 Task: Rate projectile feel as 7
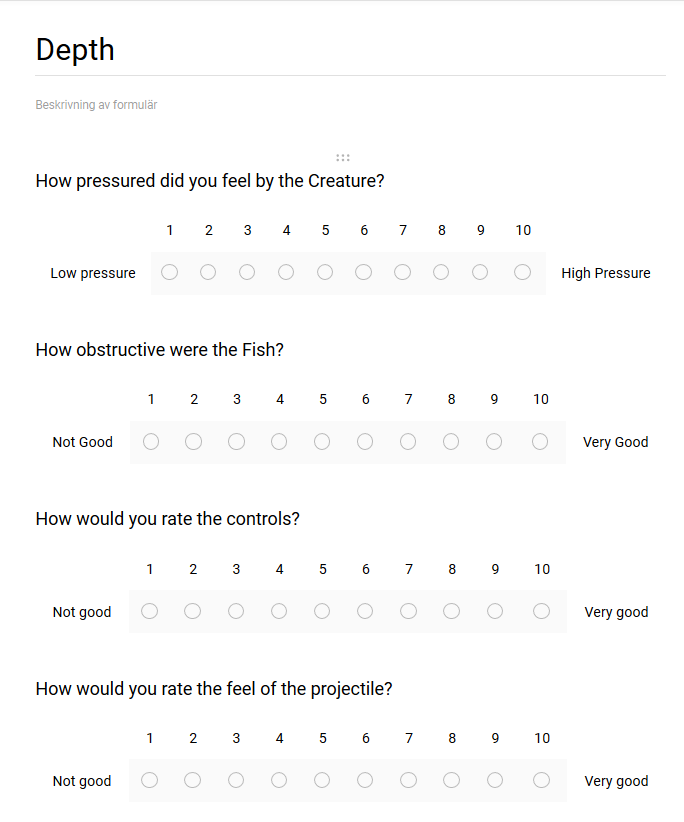point(408,780)
